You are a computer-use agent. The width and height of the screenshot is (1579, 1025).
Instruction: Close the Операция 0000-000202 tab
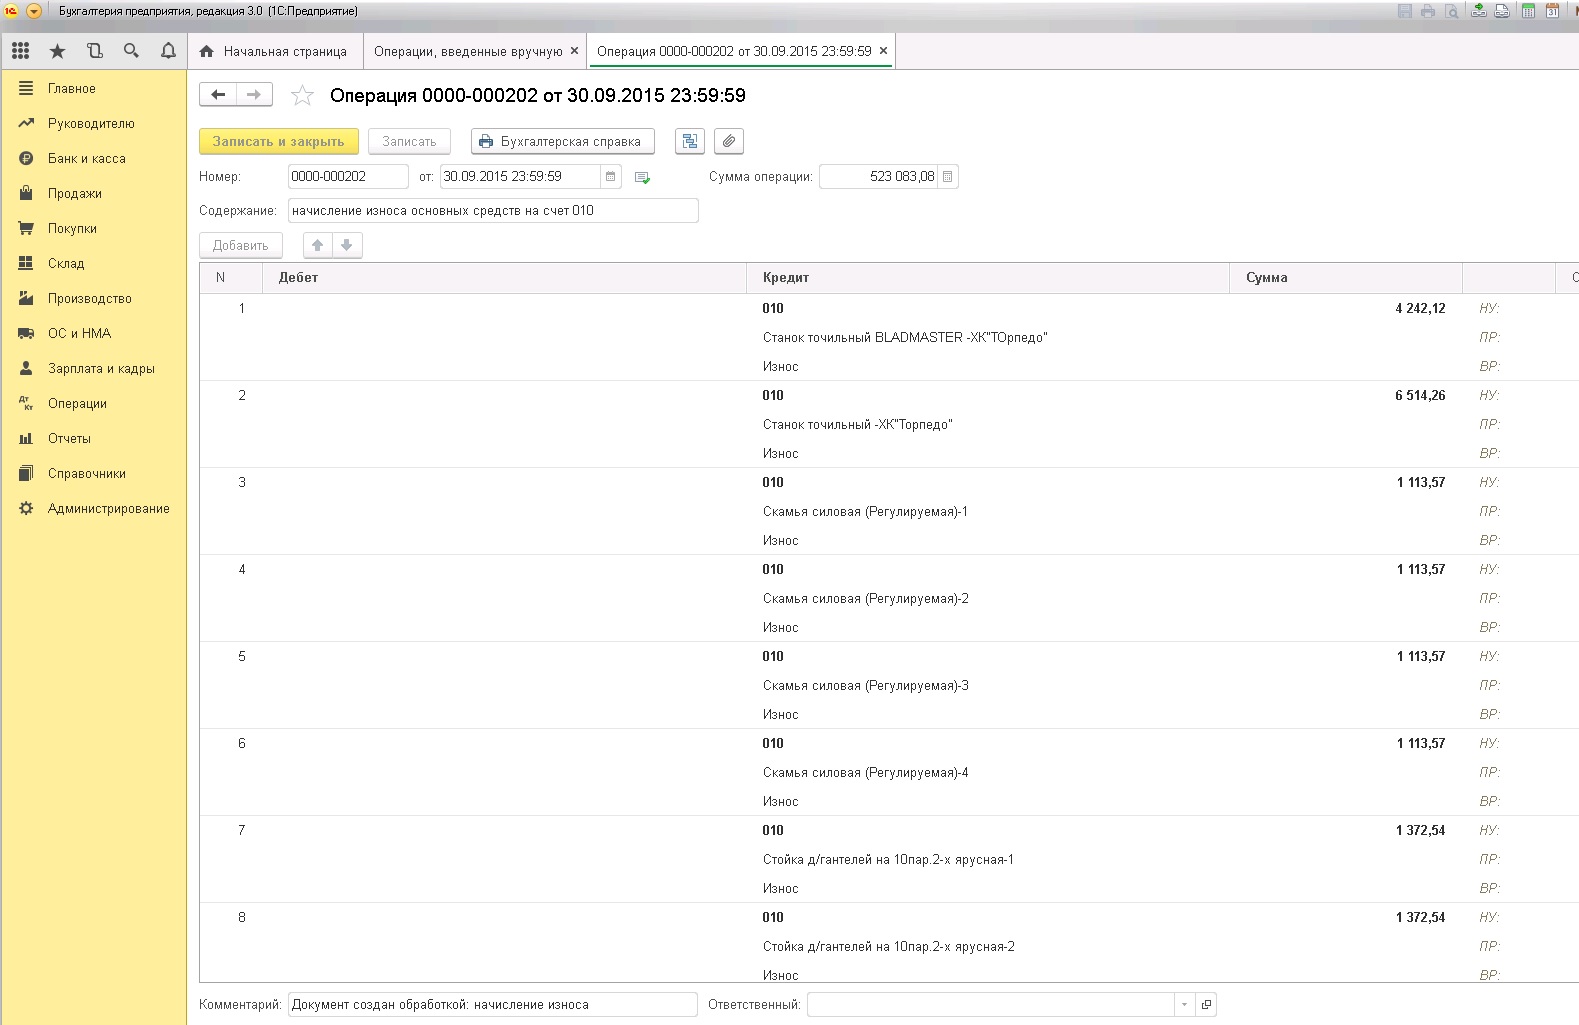(x=883, y=51)
